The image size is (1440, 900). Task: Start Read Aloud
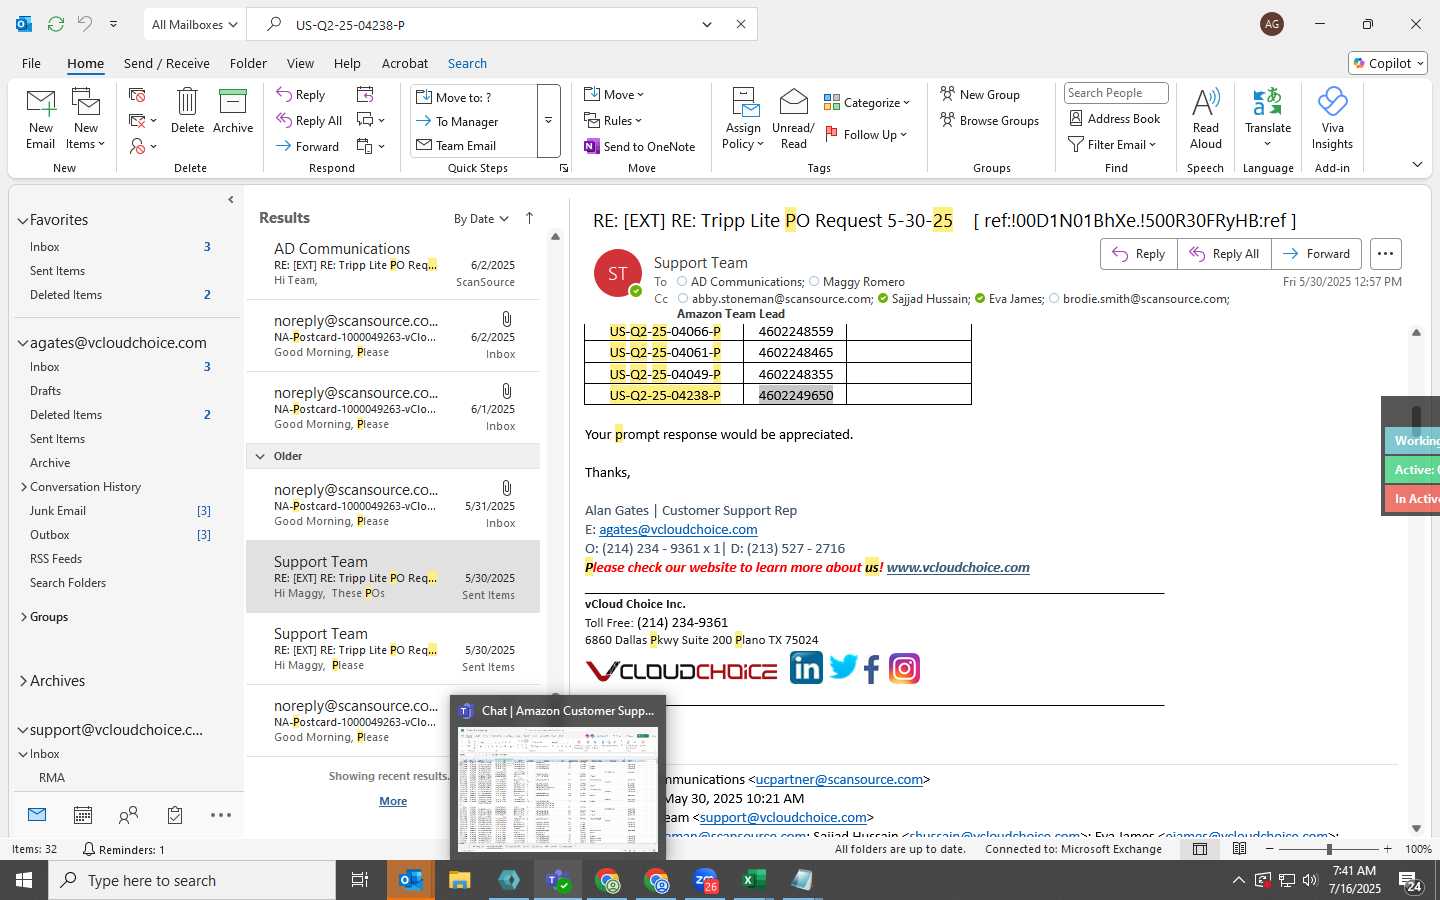coord(1206,119)
